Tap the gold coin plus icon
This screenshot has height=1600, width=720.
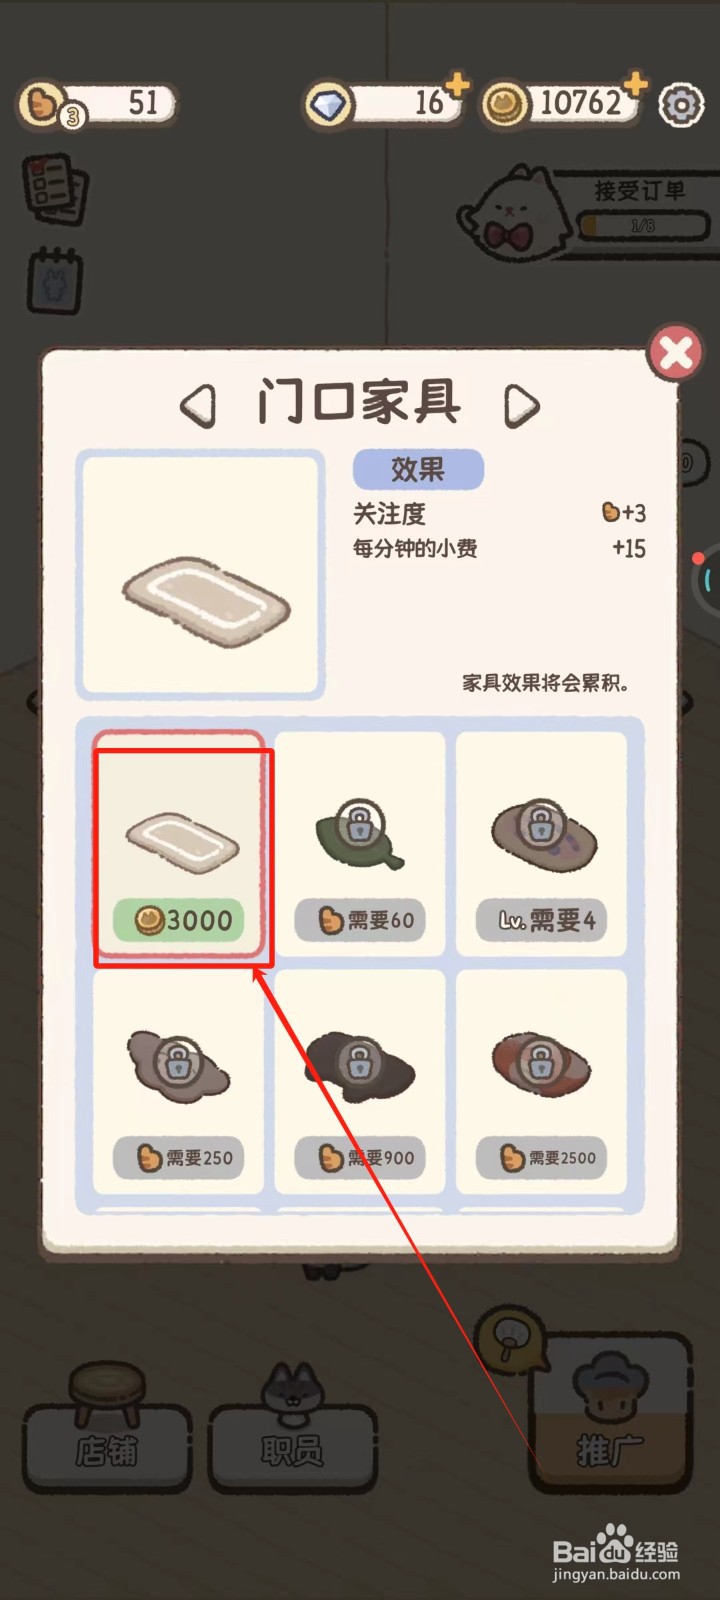coord(635,84)
